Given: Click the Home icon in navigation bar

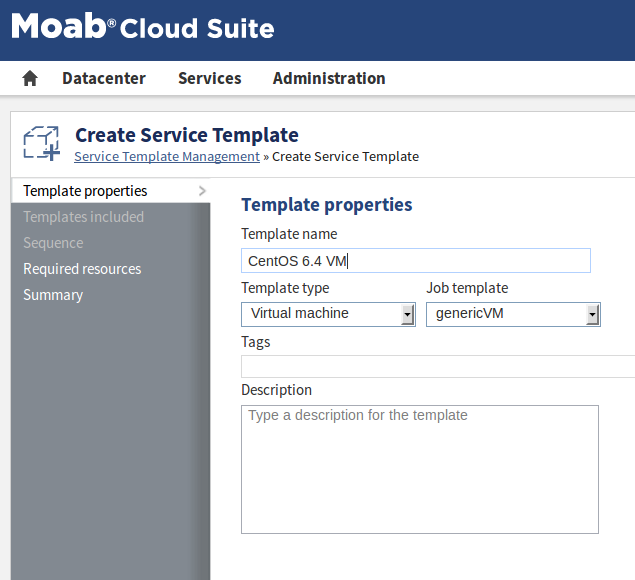Looking at the screenshot, I should tap(30, 78).
